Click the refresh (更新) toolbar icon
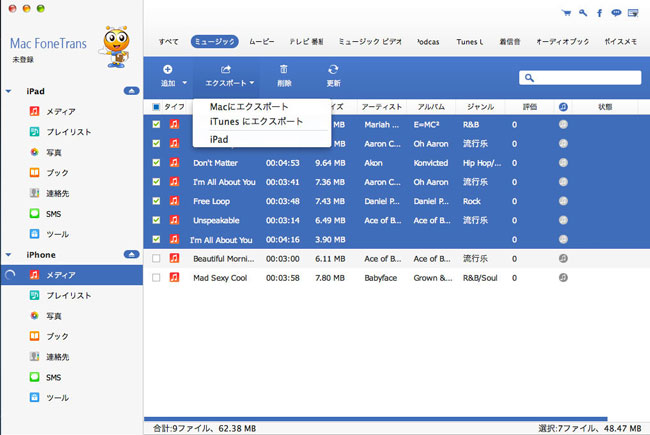The image size is (650, 435). (x=333, y=69)
